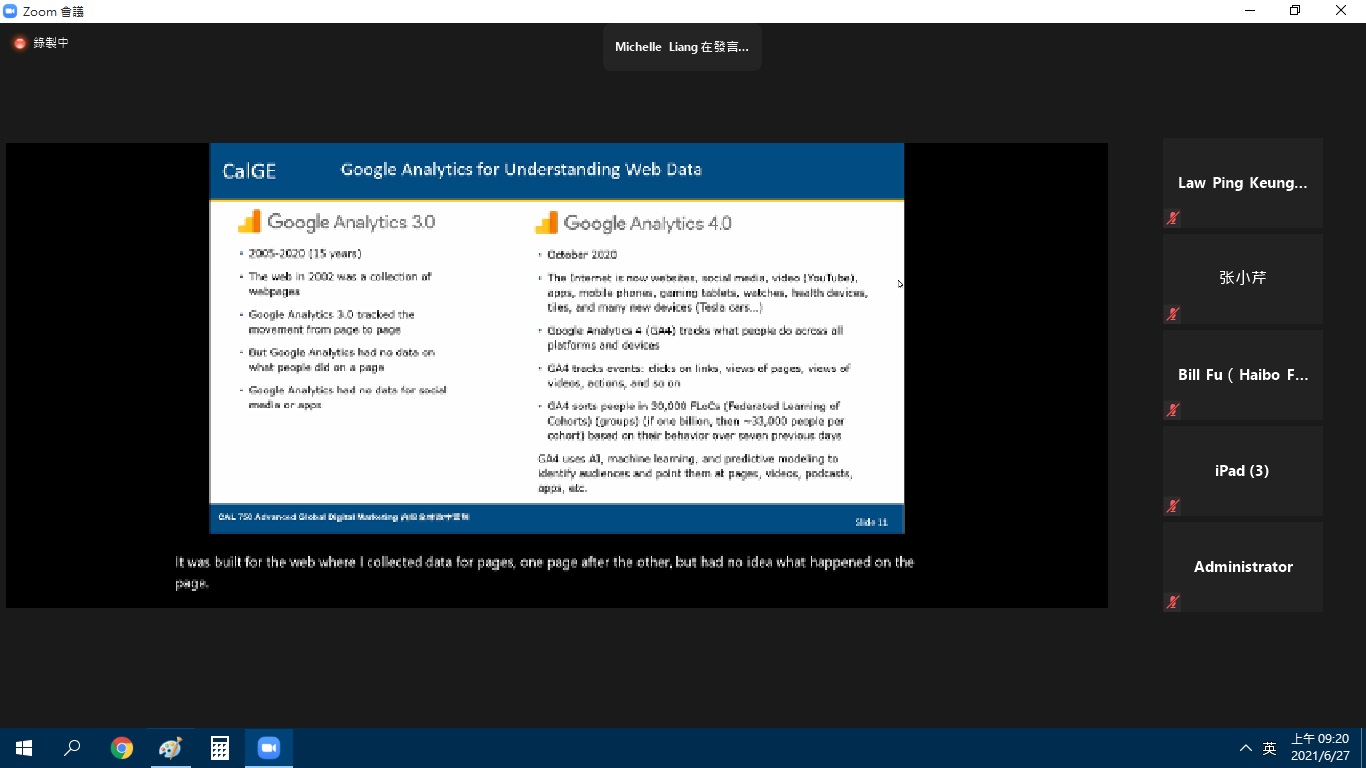Click muted mic icon on 张小芹 tile
The width and height of the screenshot is (1366, 768).
[x=1173, y=314]
